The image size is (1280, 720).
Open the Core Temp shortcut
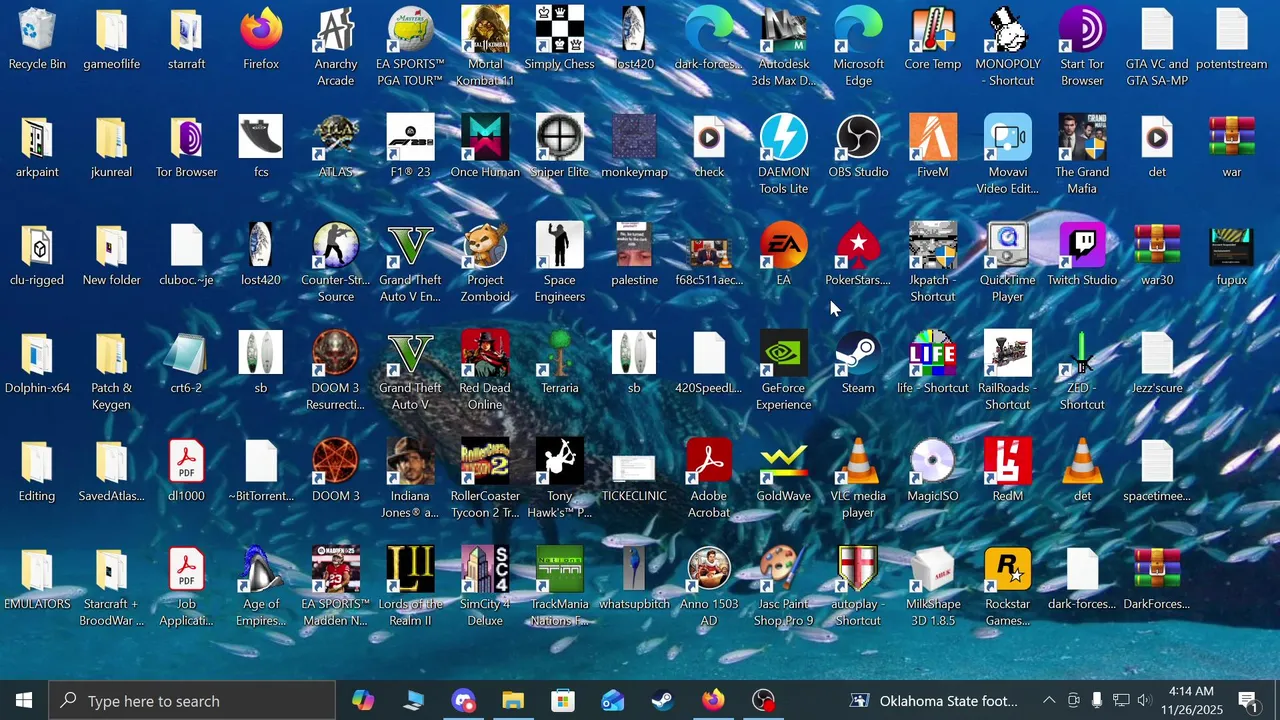(933, 40)
